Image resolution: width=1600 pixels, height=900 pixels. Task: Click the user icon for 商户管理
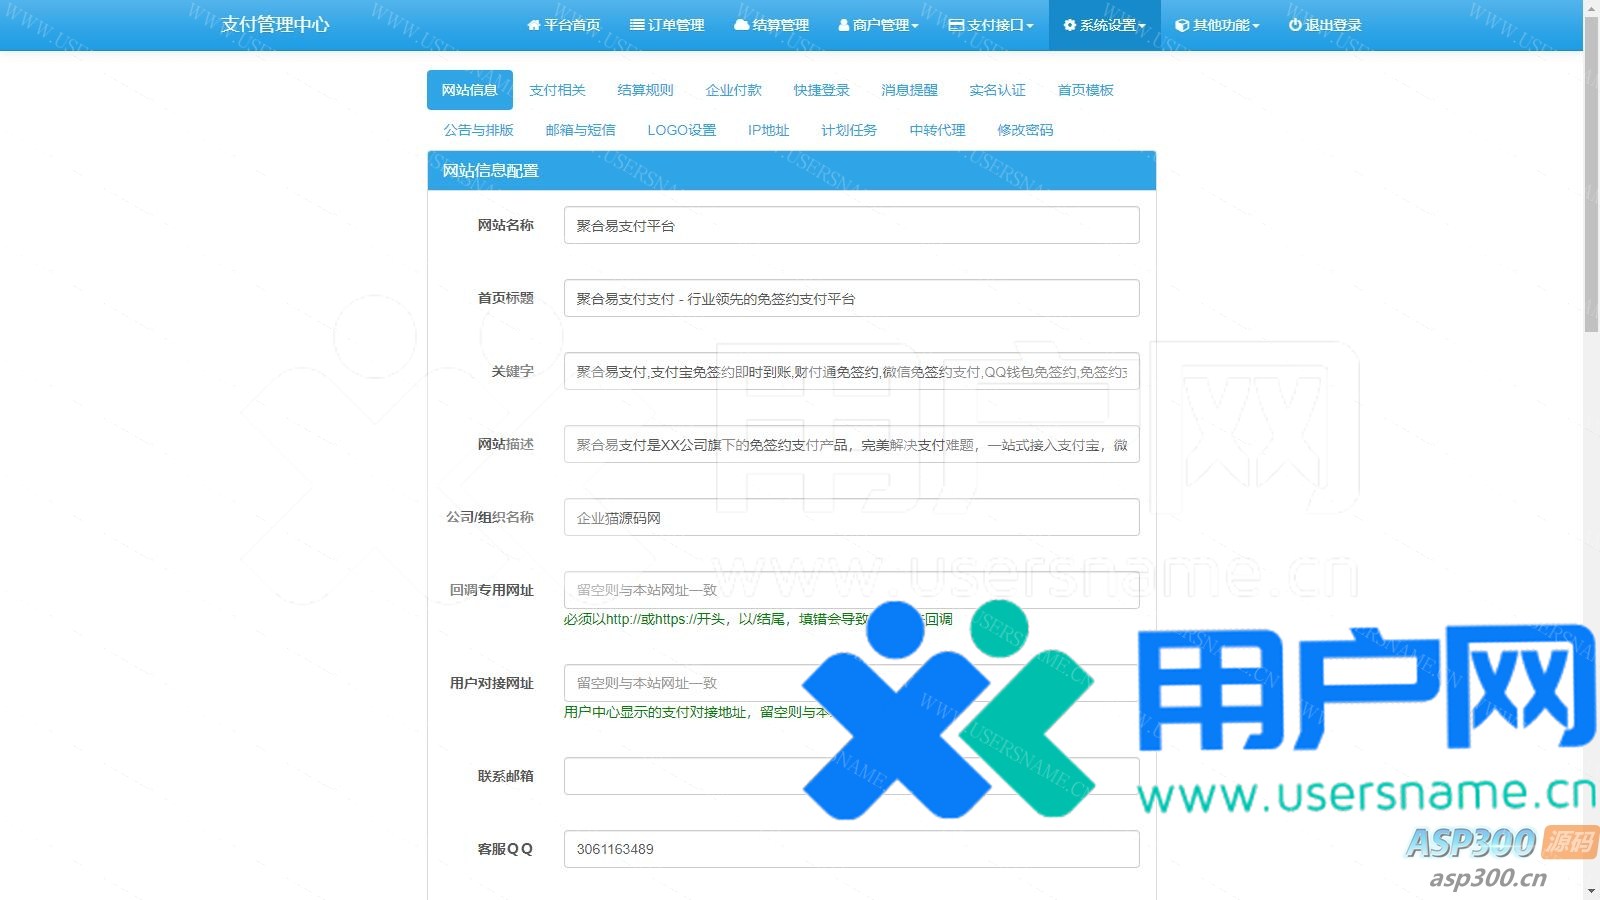point(844,25)
